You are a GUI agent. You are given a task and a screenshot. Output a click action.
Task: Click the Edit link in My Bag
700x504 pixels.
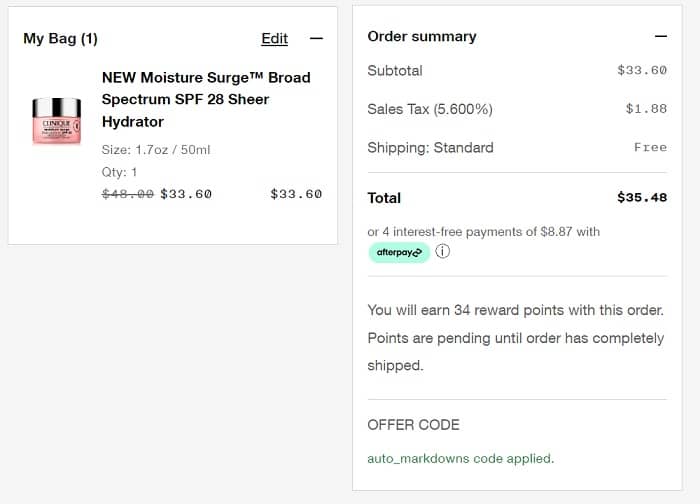click(274, 39)
